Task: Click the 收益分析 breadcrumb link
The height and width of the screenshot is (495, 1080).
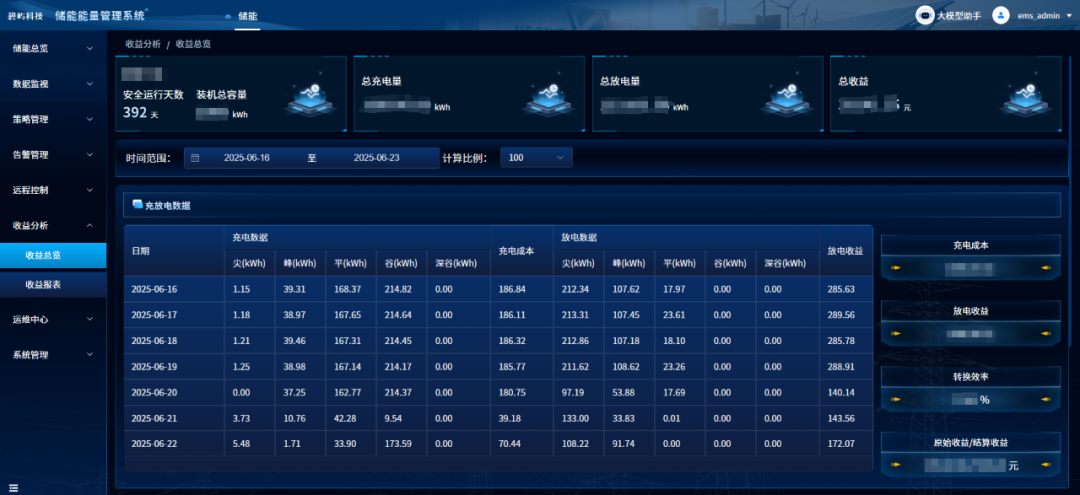Action: [x=143, y=43]
